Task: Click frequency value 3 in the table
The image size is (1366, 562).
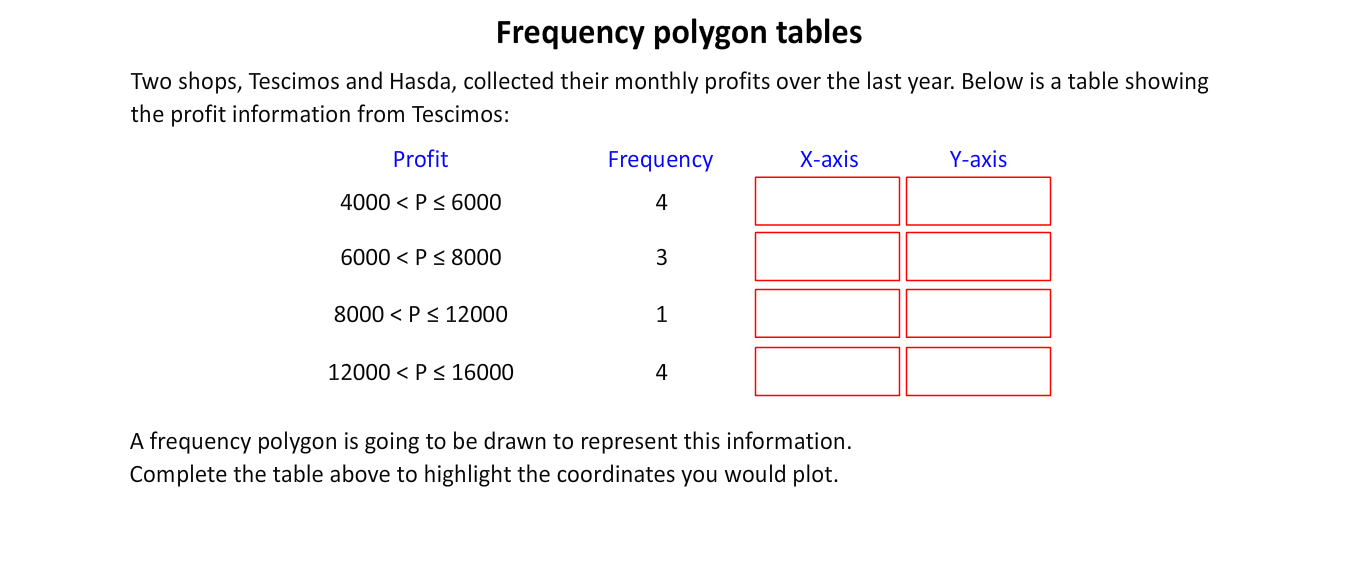Action: pyautogui.click(x=661, y=258)
